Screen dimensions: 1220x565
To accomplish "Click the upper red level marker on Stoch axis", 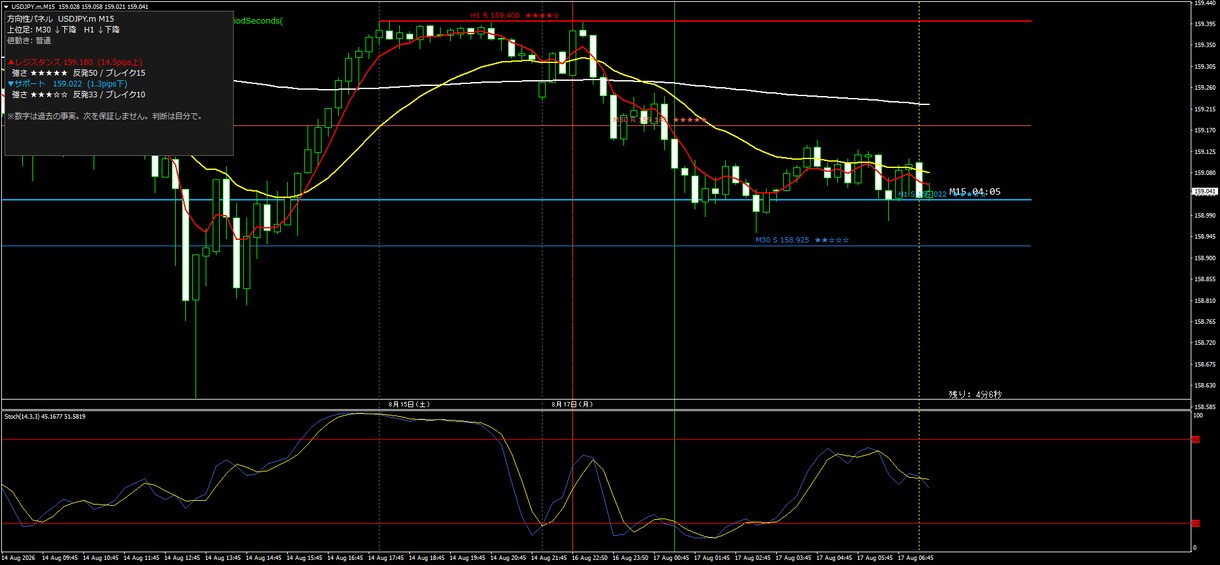I will coord(1195,439).
